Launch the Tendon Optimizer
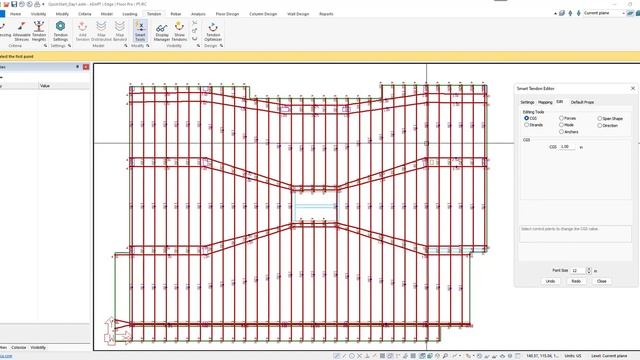The image size is (640, 360). click(213, 31)
